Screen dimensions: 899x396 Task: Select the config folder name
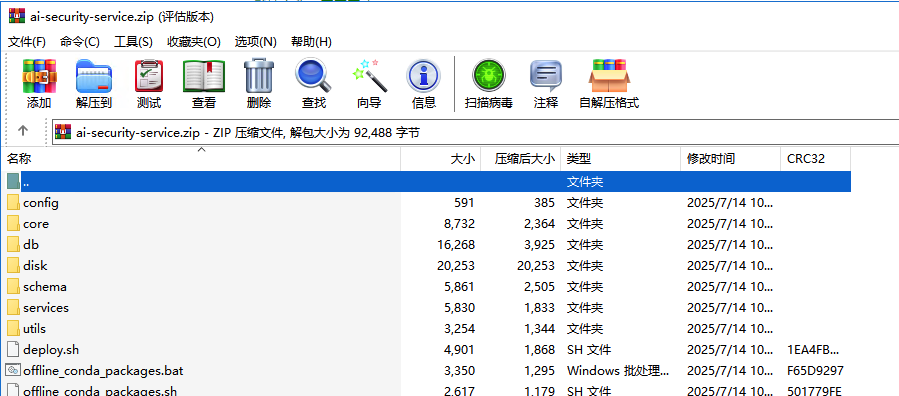41,202
